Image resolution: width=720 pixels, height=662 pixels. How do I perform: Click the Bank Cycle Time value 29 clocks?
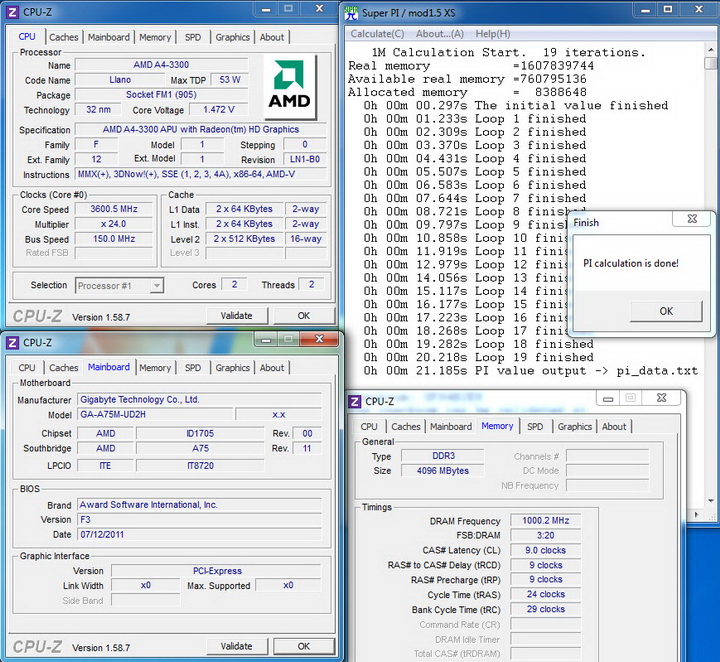pos(546,609)
